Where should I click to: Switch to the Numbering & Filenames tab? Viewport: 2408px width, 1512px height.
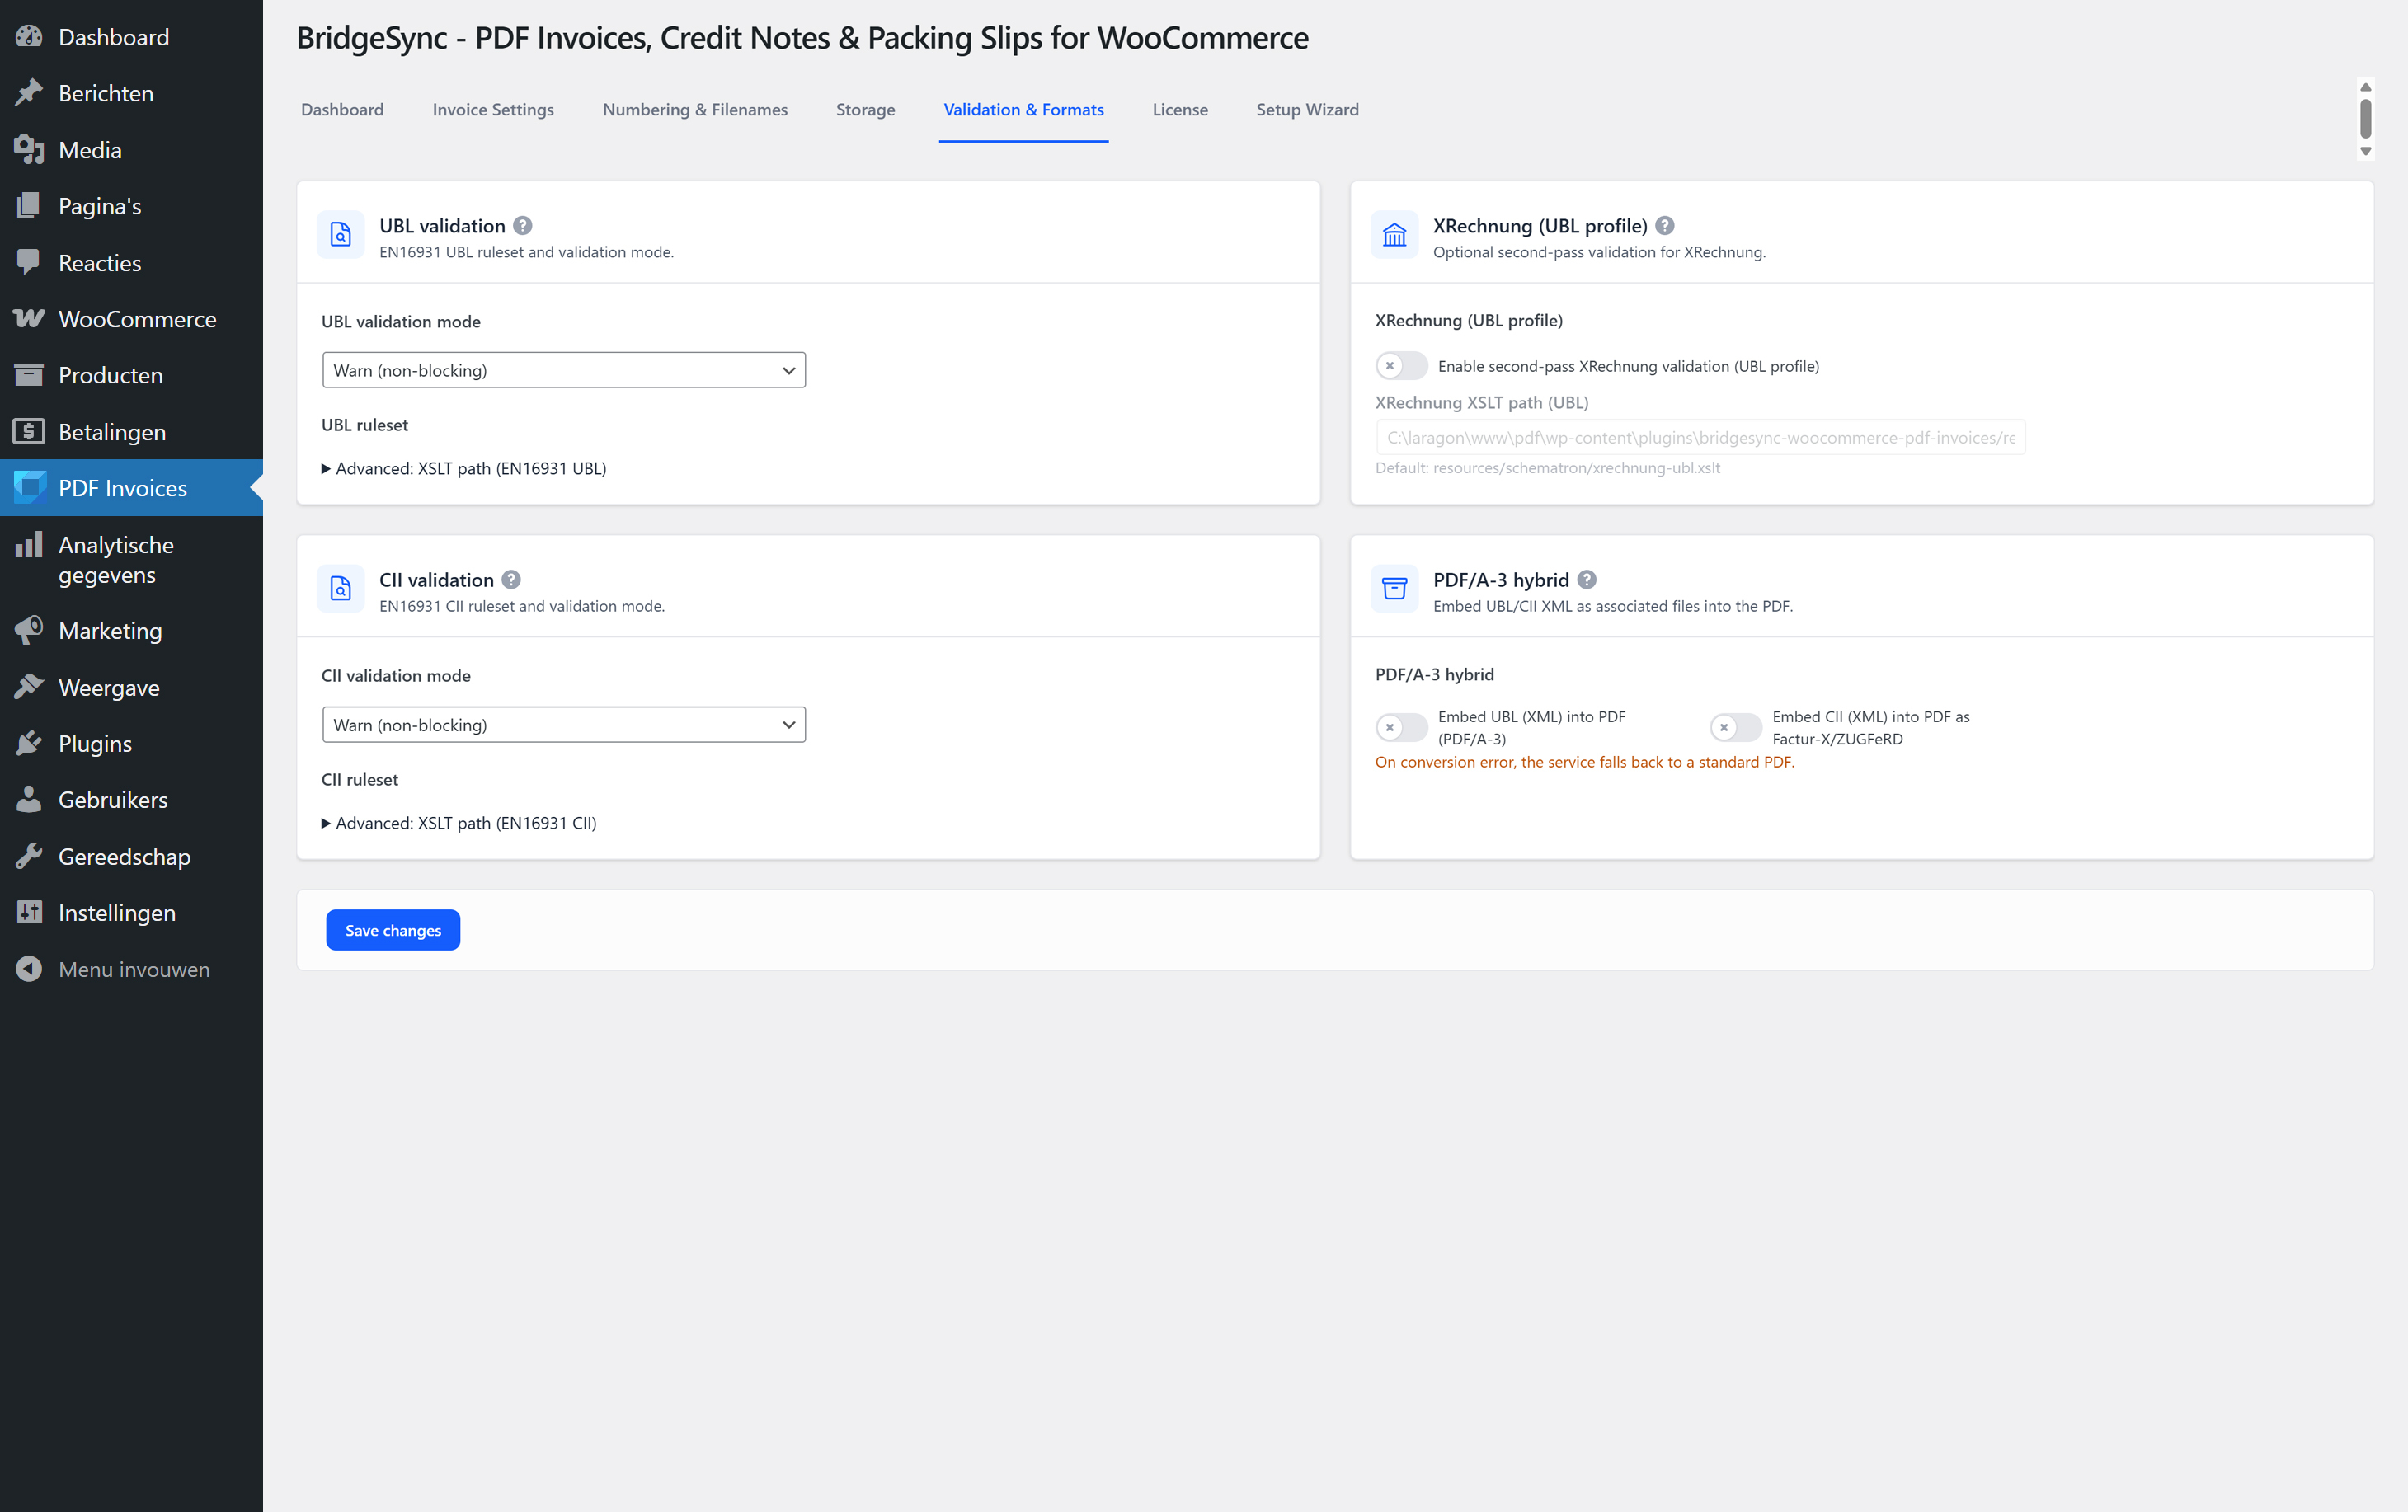[x=695, y=110]
